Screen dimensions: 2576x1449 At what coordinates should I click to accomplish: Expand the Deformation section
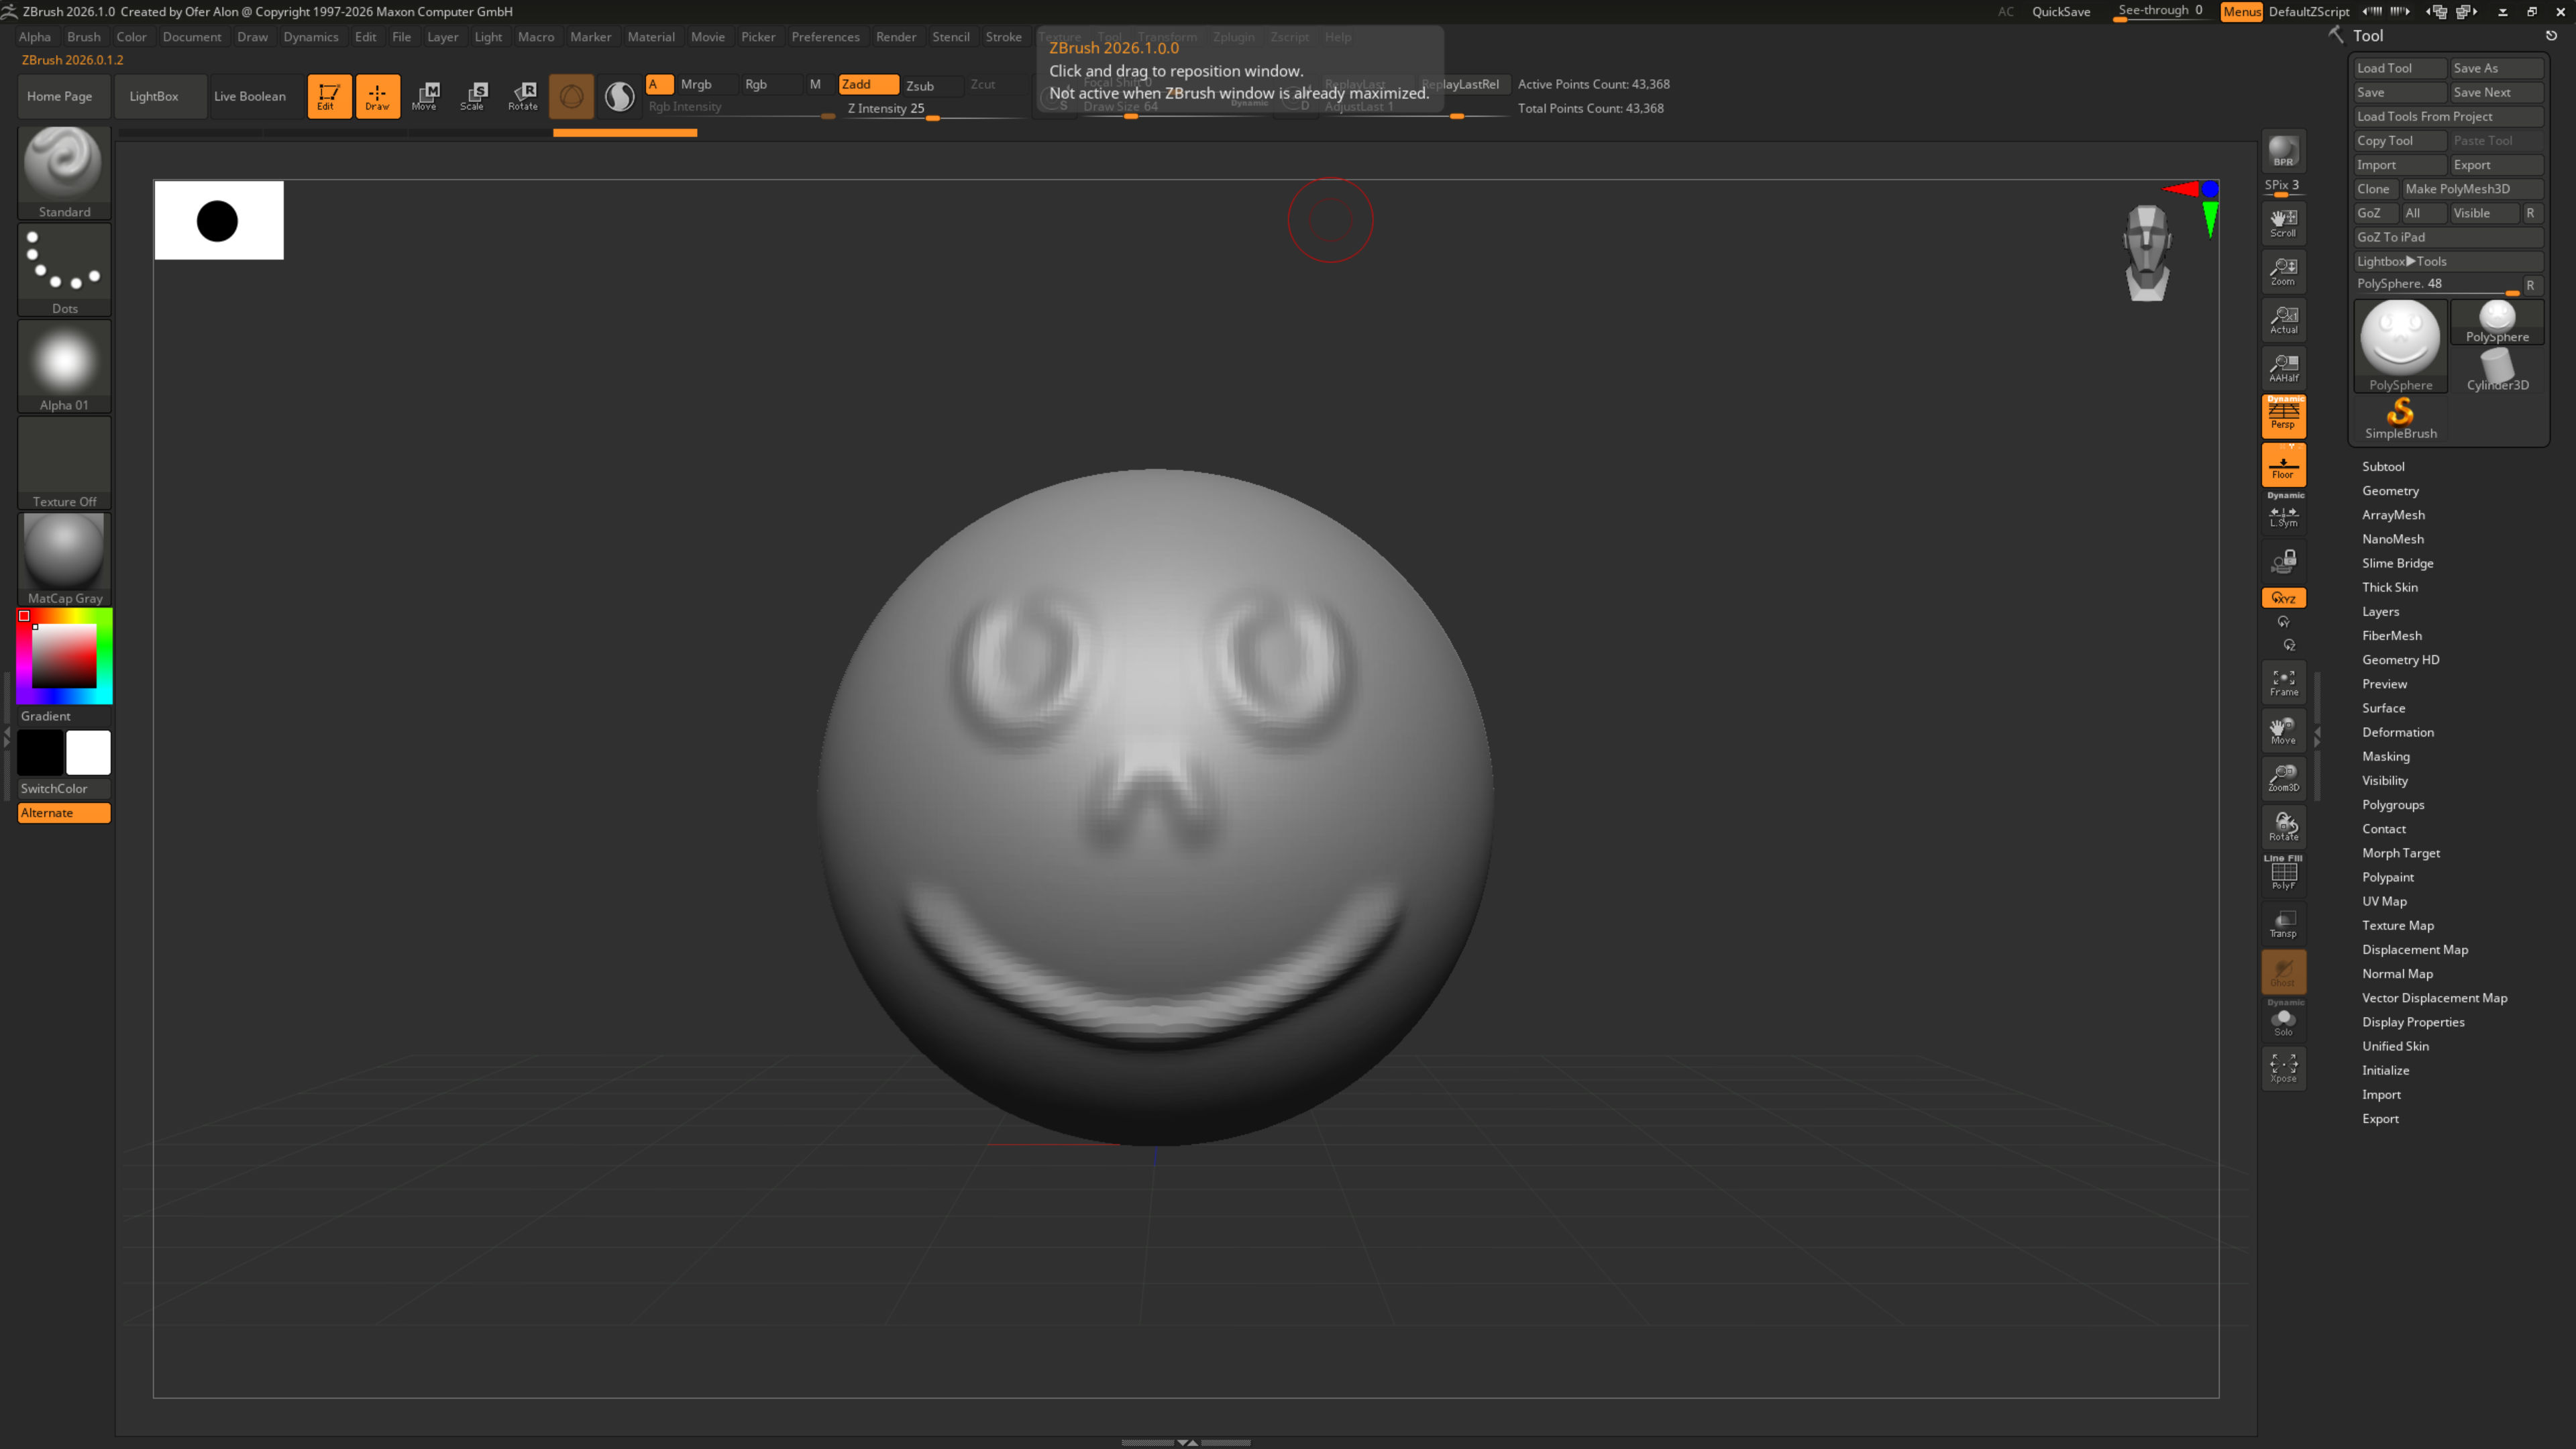click(x=2397, y=732)
